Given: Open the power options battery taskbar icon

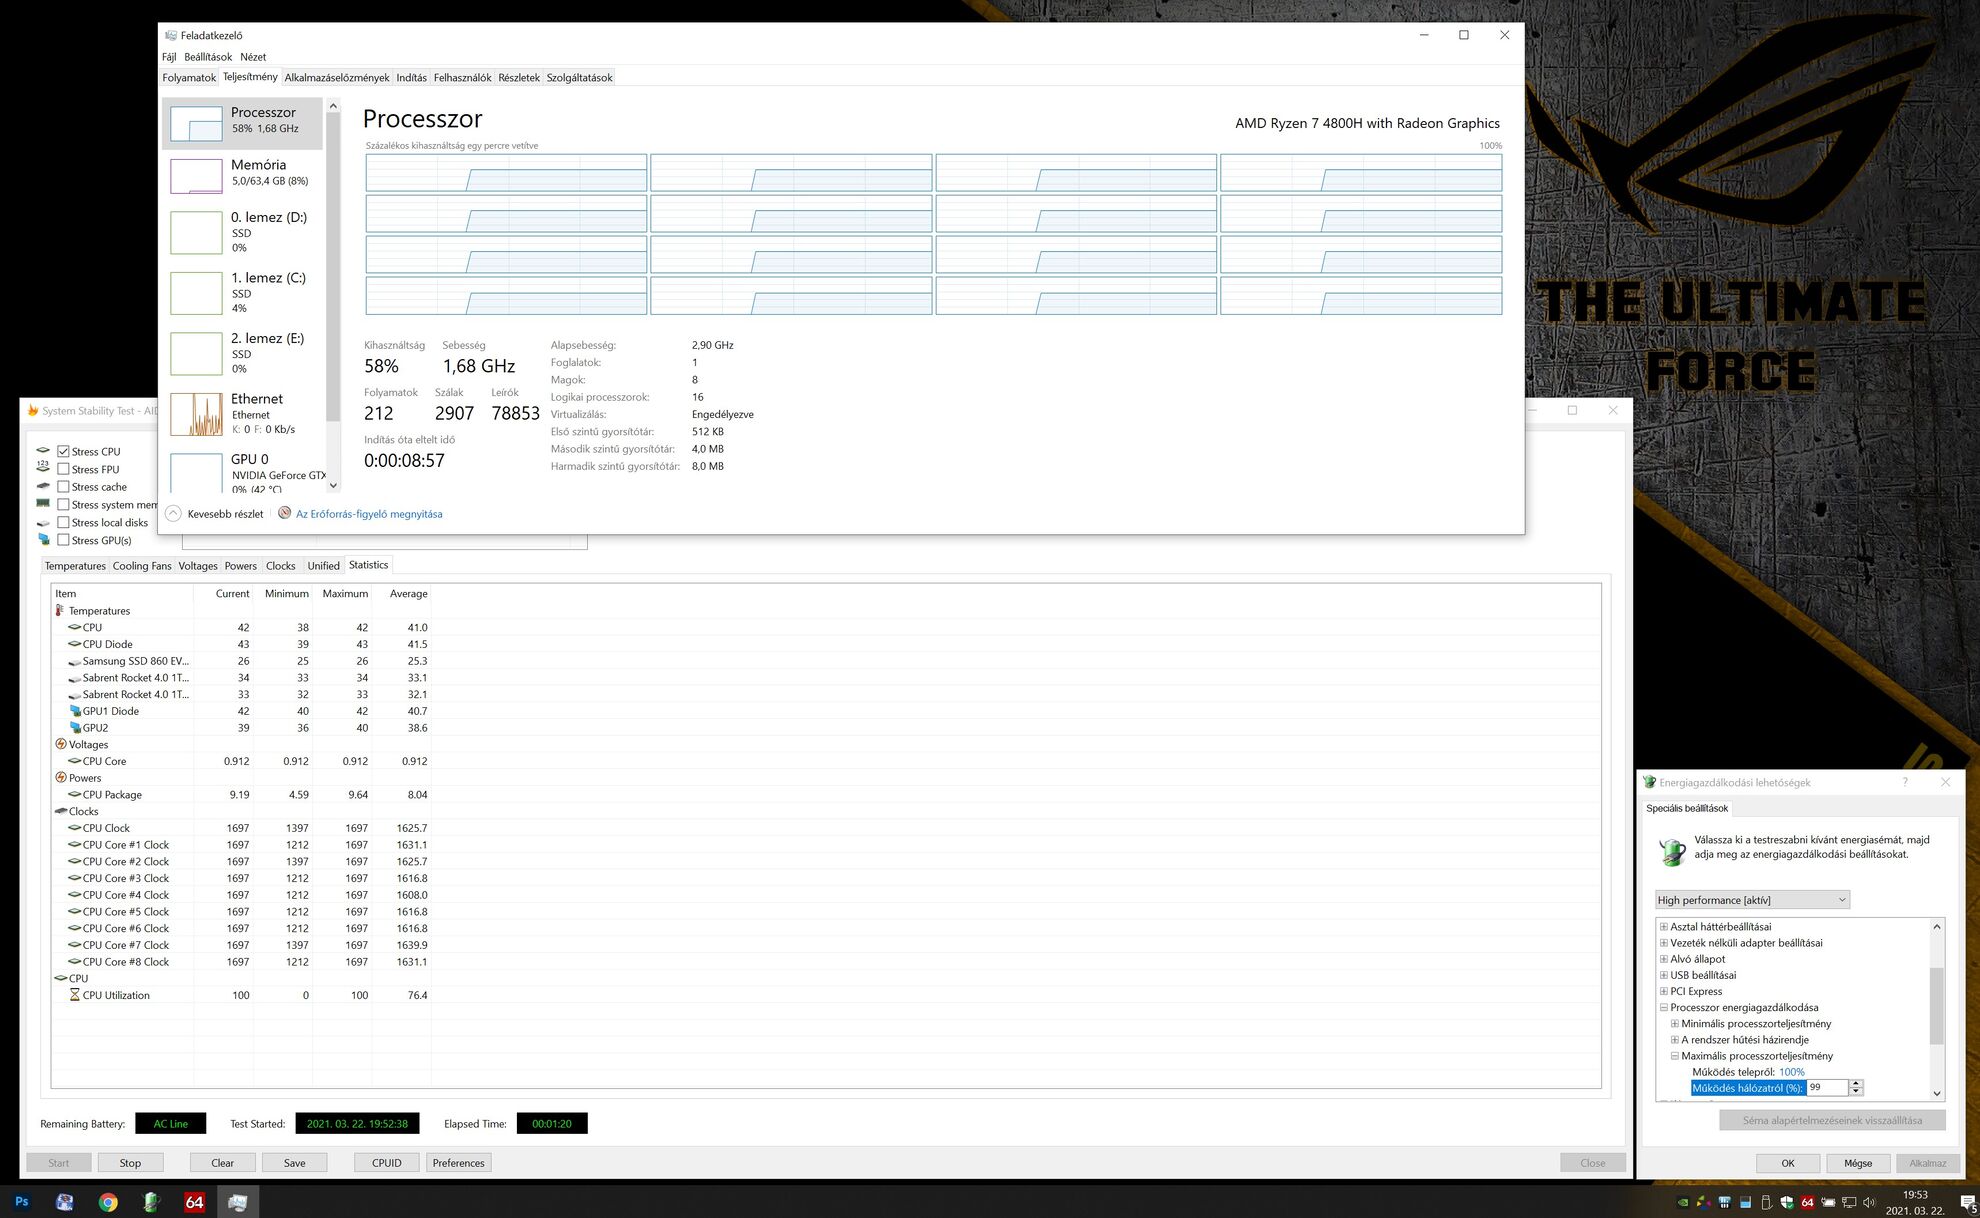Looking at the screenshot, I should [151, 1202].
